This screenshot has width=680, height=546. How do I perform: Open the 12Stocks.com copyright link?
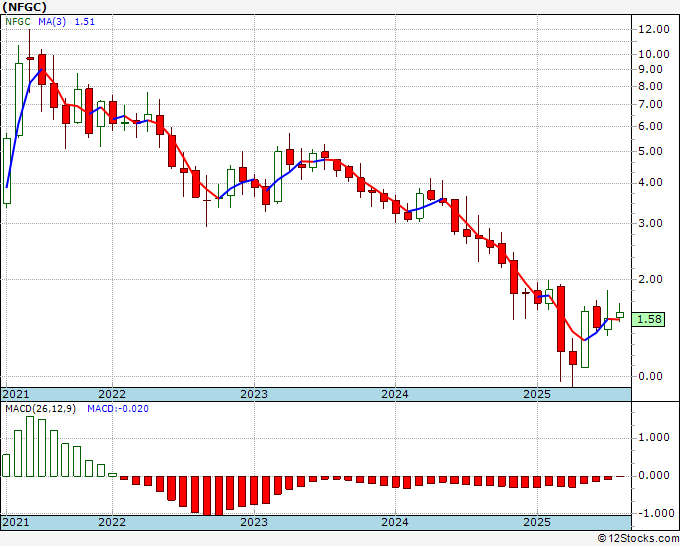point(638,539)
